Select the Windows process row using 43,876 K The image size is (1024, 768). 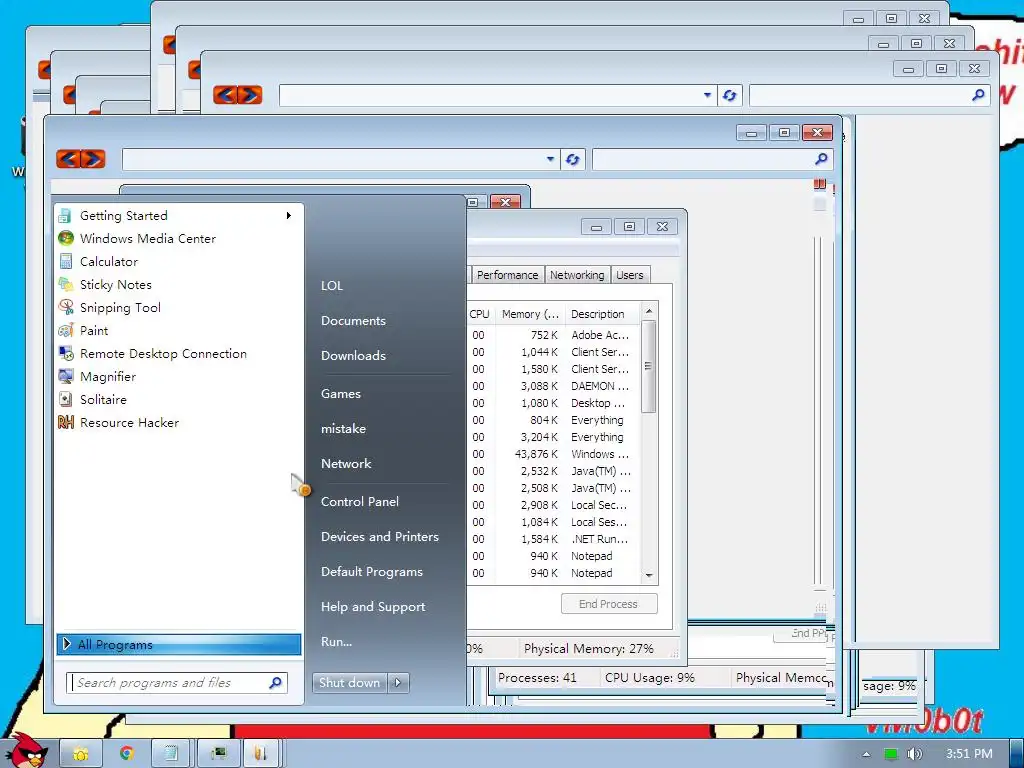554,454
